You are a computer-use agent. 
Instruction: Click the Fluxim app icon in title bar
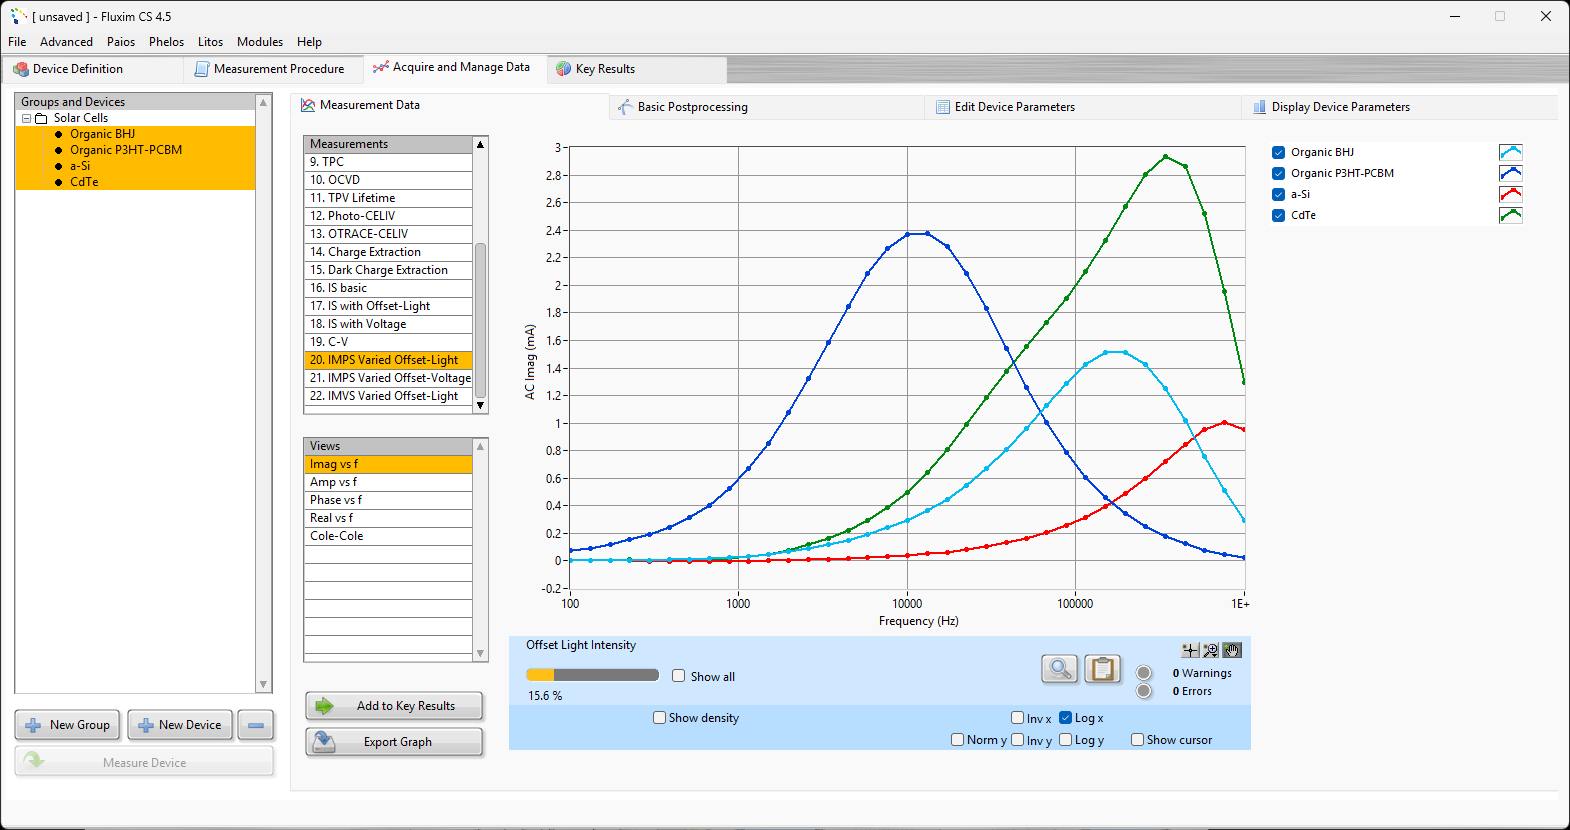click(x=19, y=16)
